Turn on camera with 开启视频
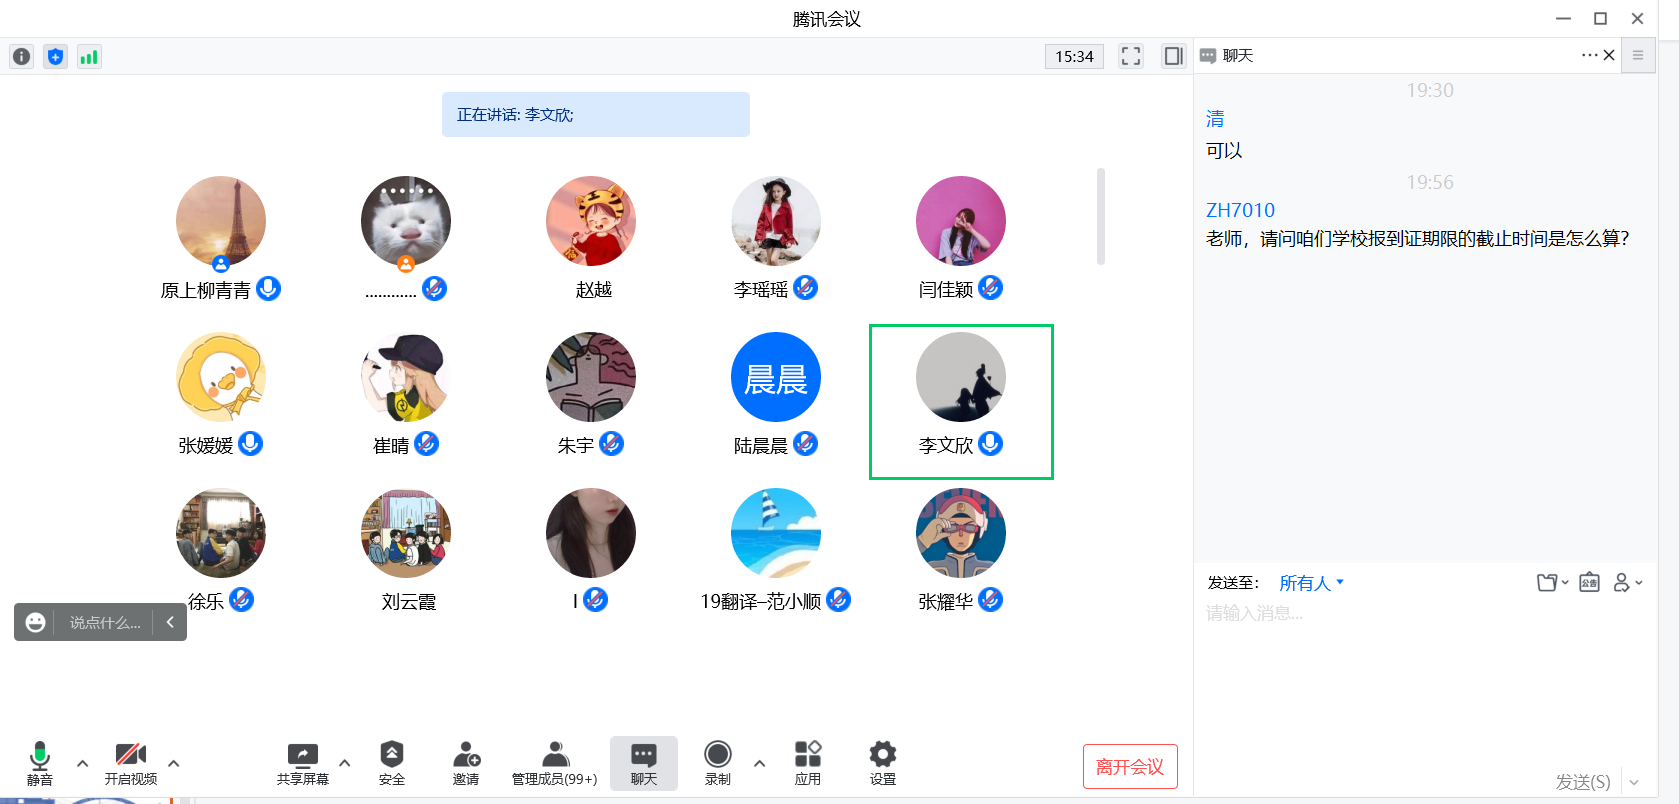Image resolution: width=1679 pixels, height=804 pixels. [131, 764]
